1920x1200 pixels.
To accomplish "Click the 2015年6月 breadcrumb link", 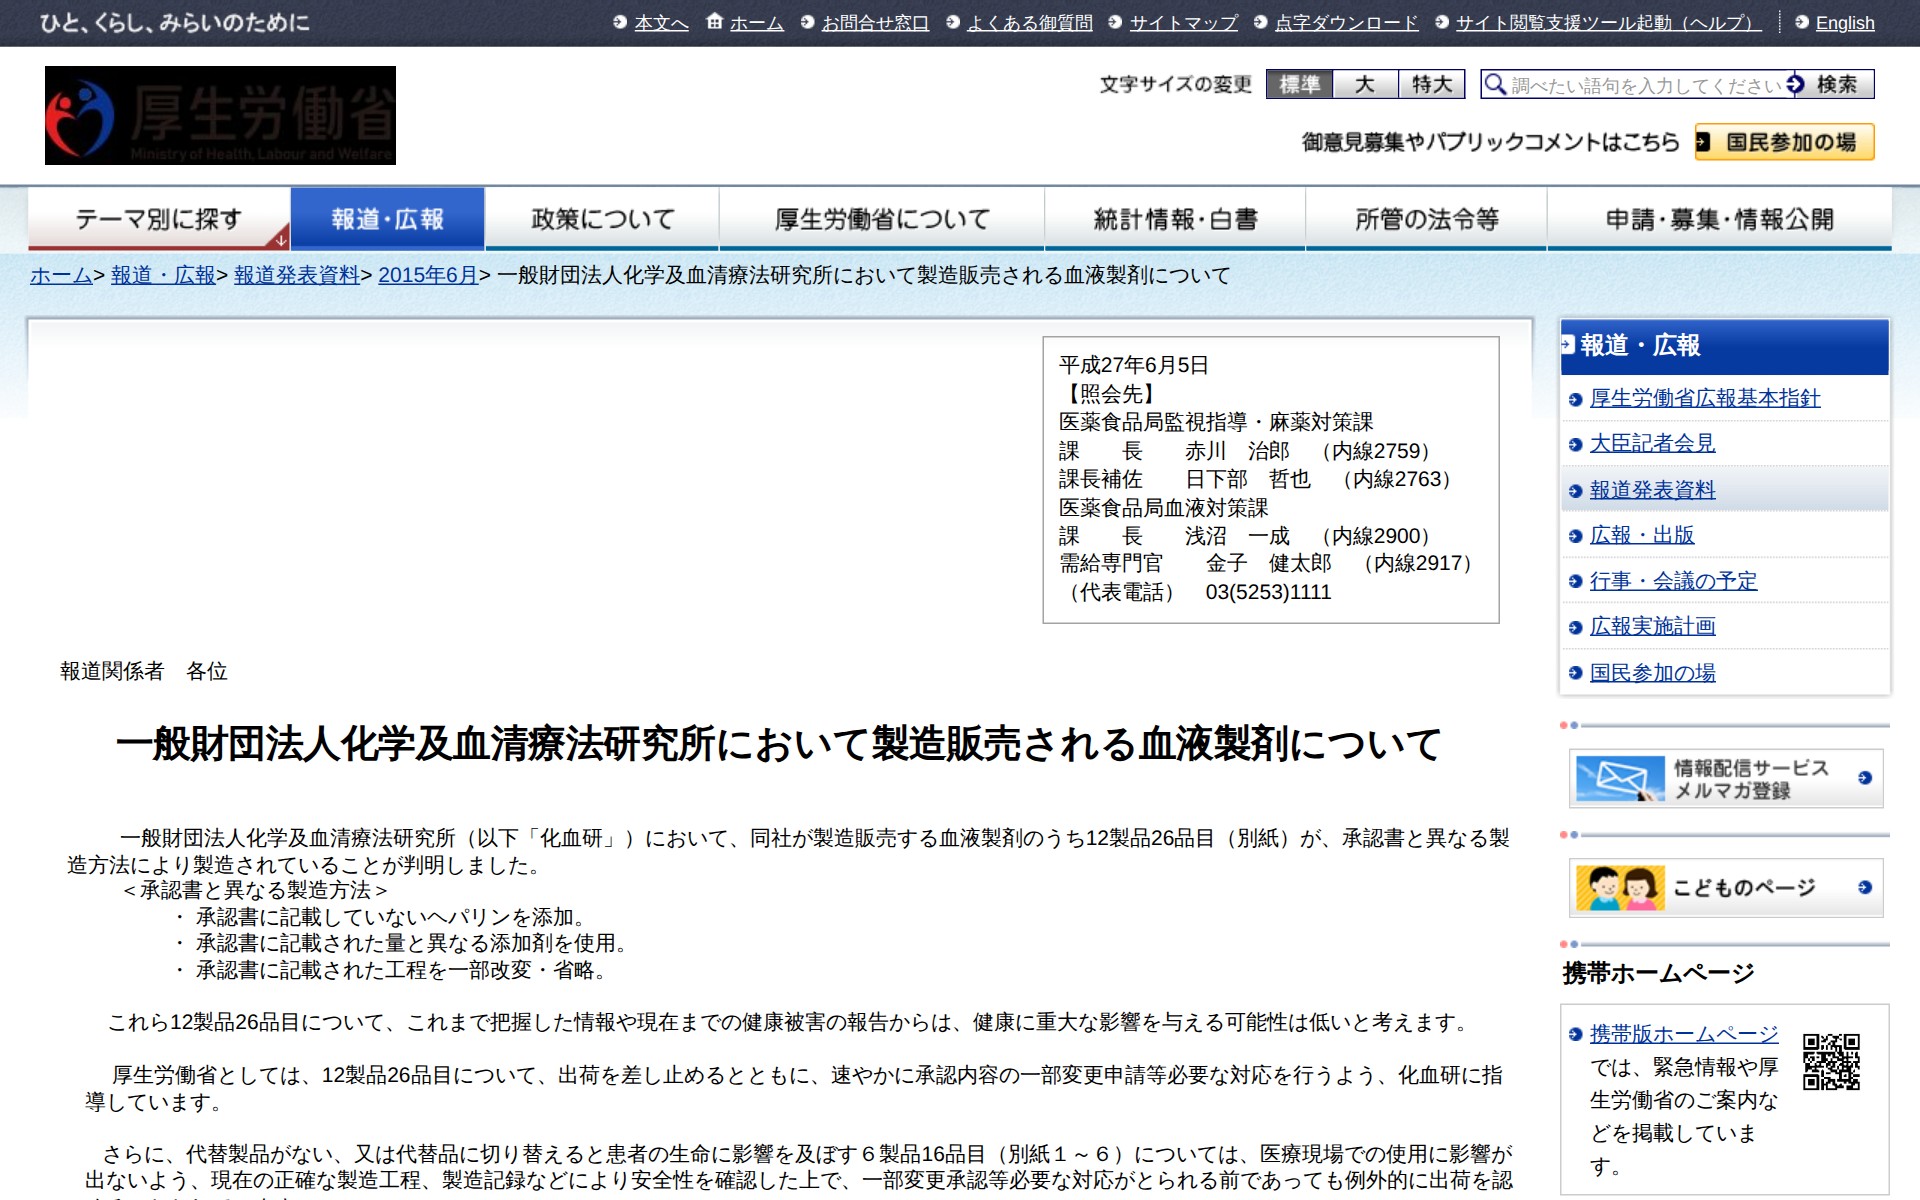I will coord(427,275).
